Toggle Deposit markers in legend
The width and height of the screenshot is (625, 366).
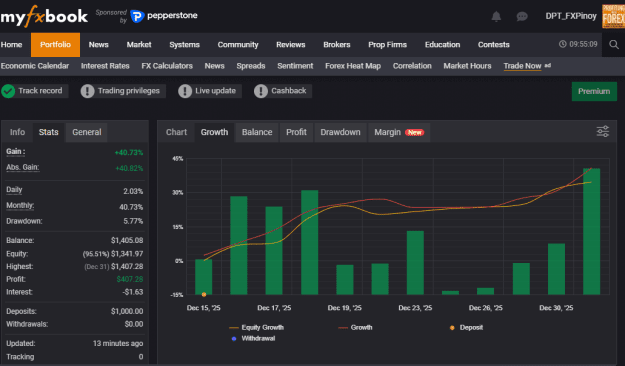tap(466, 327)
